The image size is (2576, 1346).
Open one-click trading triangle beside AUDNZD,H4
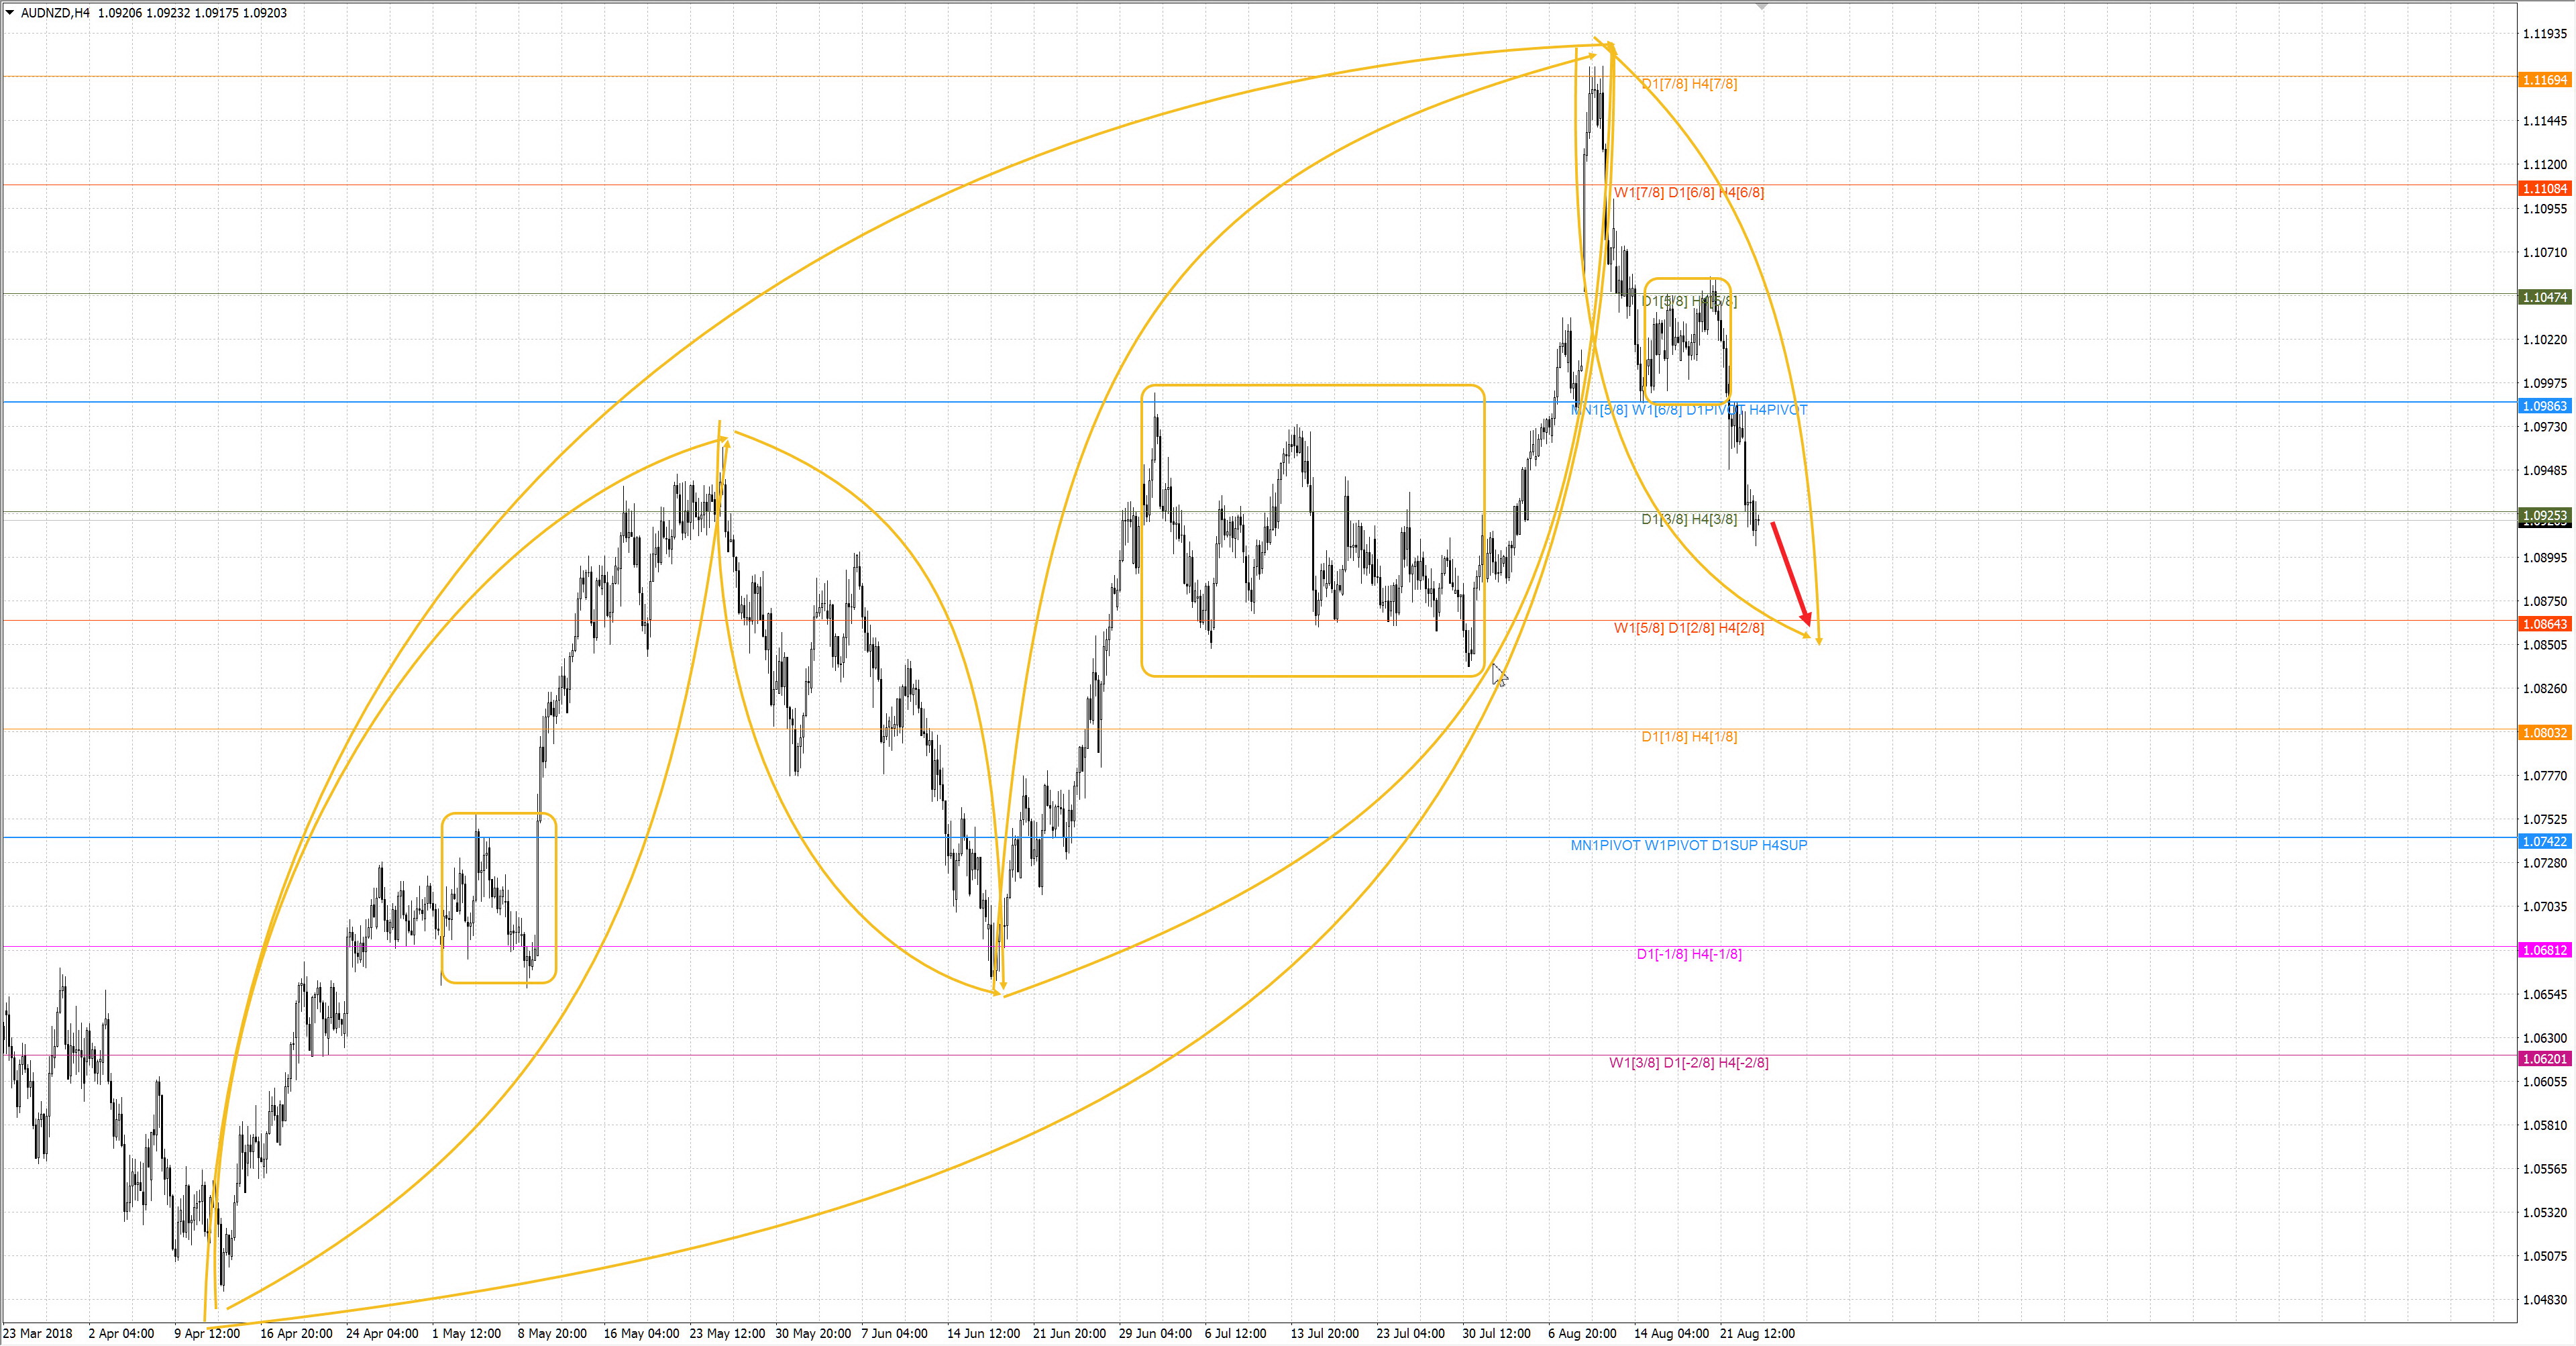(x=10, y=13)
